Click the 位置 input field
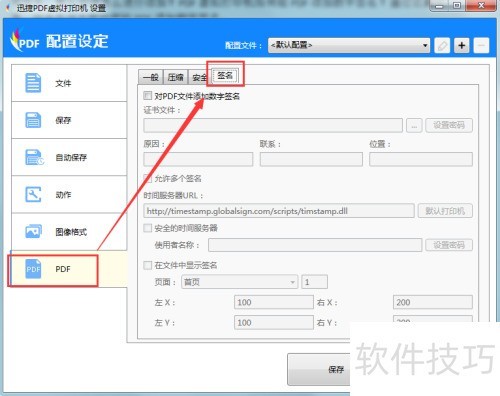Image resolution: width=500 pixels, height=396 pixels. (x=421, y=159)
